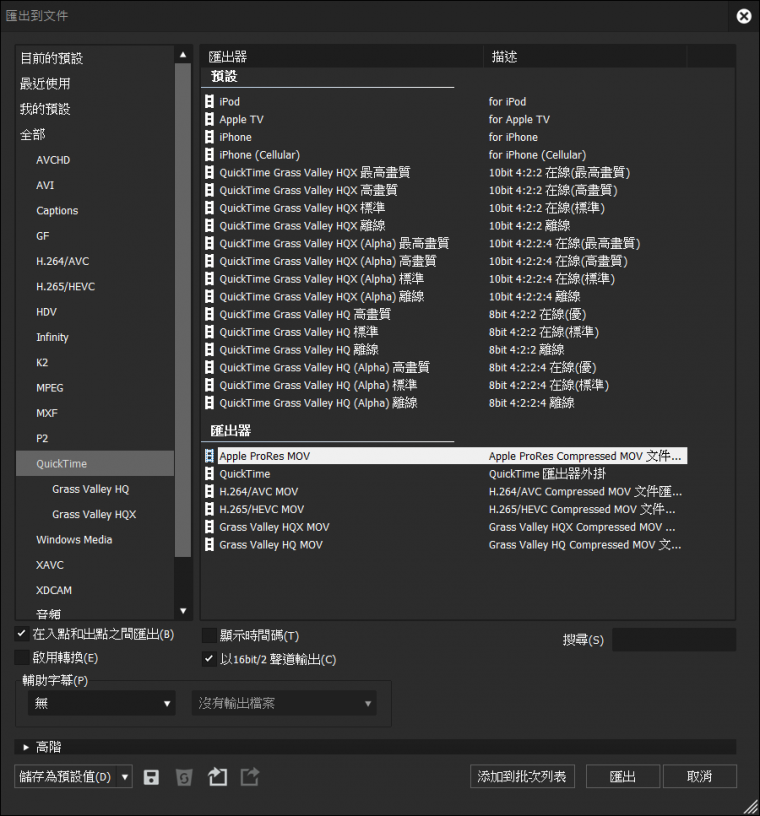This screenshot has height=816, width=760.
Task: Click film icon beside iPod preset
Action: (209, 101)
